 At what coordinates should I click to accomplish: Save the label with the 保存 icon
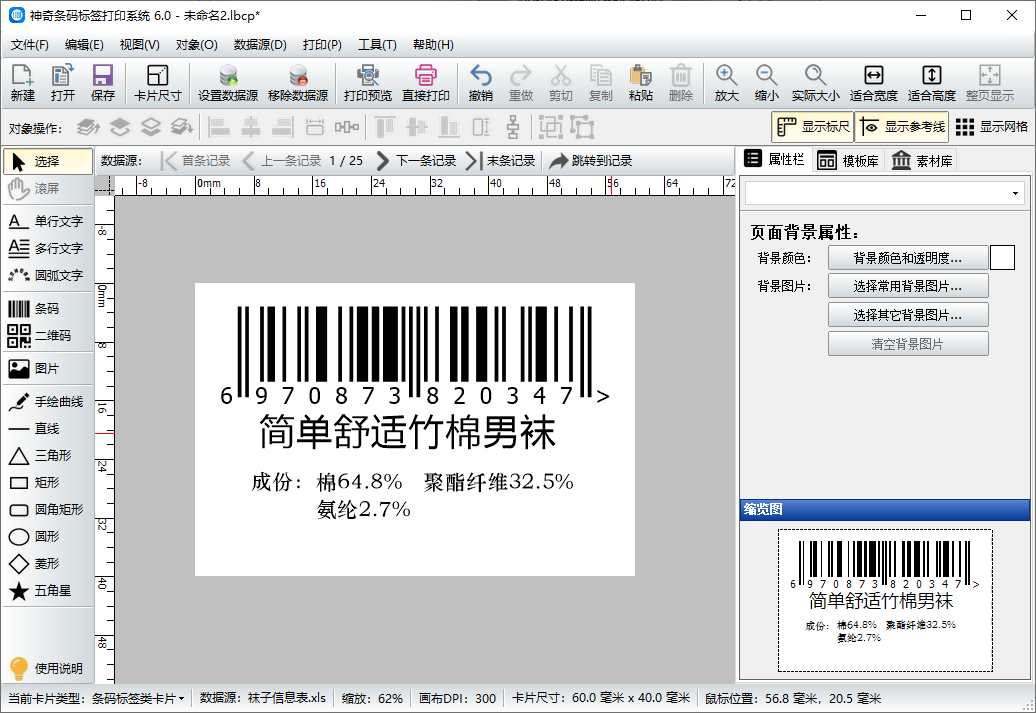102,83
